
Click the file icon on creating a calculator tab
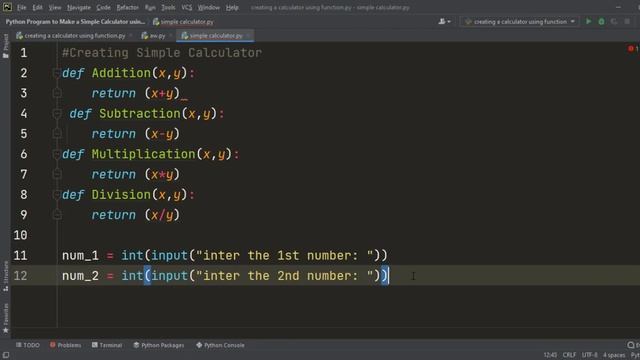19,36
